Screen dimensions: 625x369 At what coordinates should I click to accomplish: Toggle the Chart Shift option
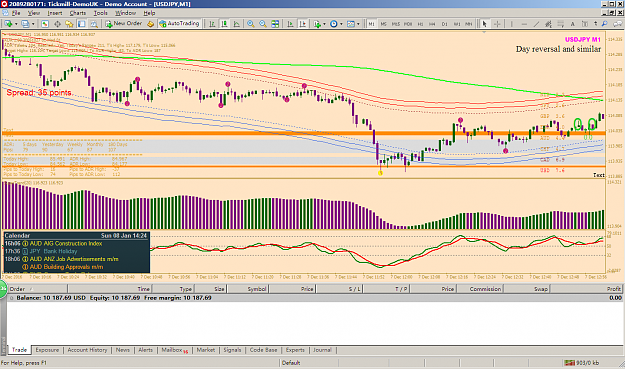(x=303, y=24)
